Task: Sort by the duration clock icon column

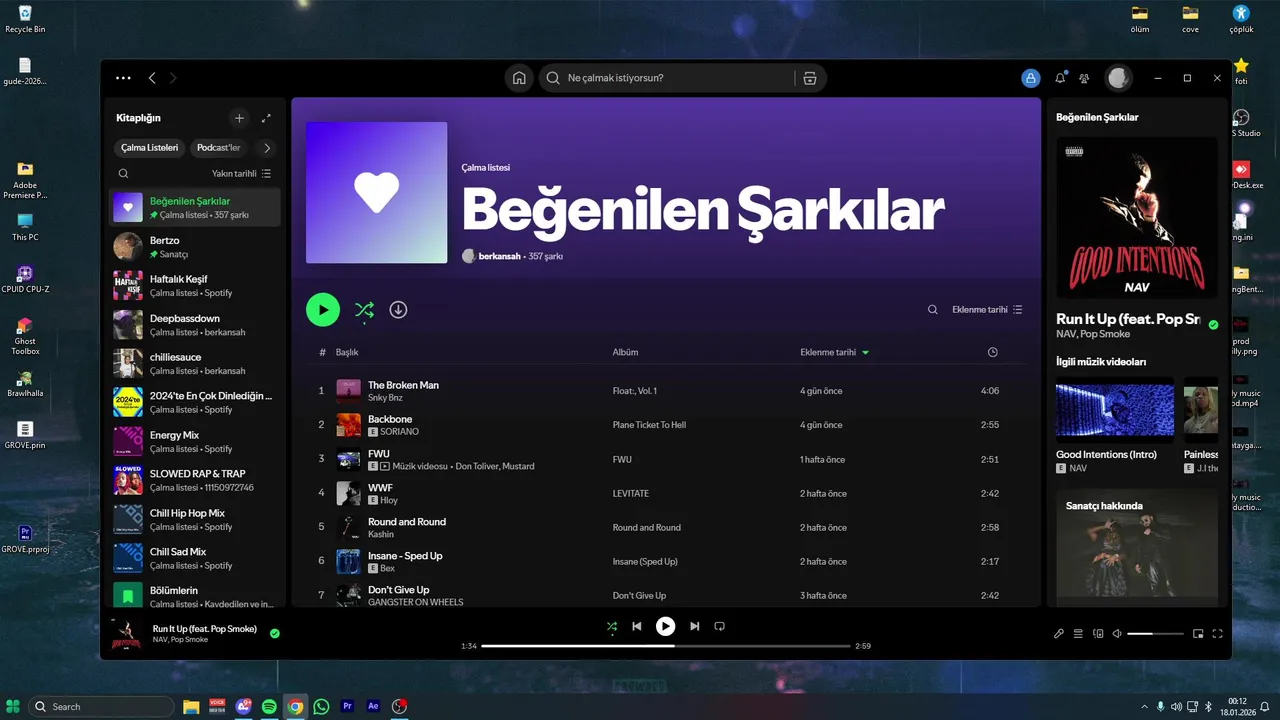Action: [992, 352]
